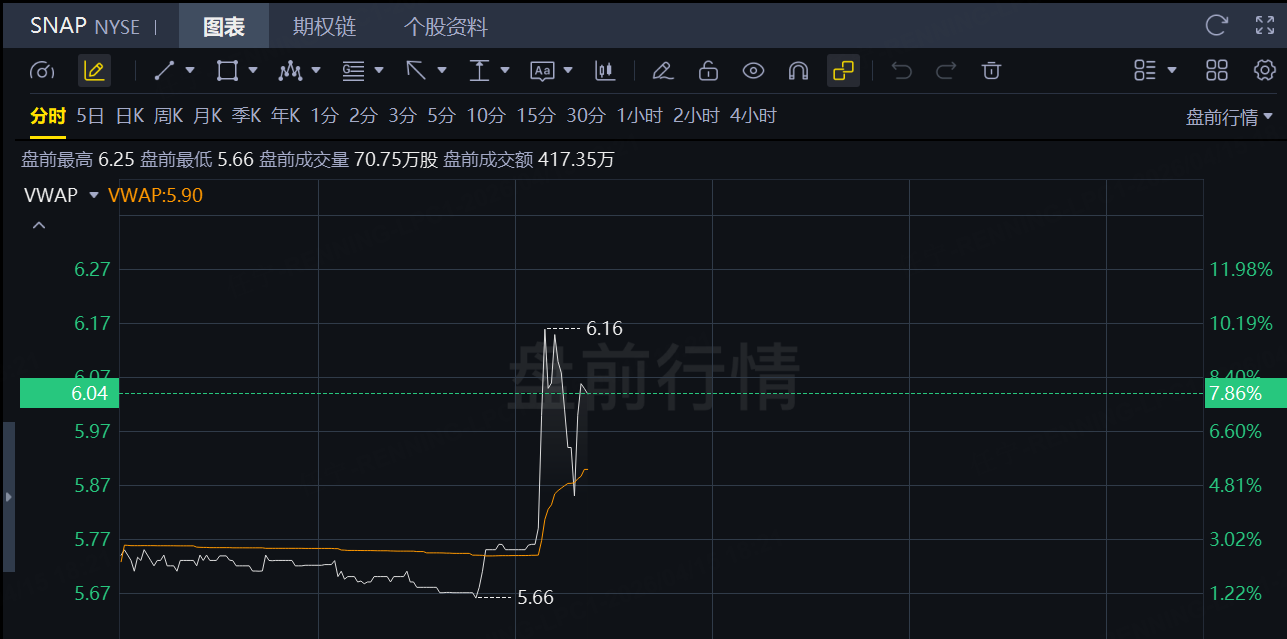Click the SNAP ticker symbol
This screenshot has height=639, width=1287.
[x=58, y=26]
